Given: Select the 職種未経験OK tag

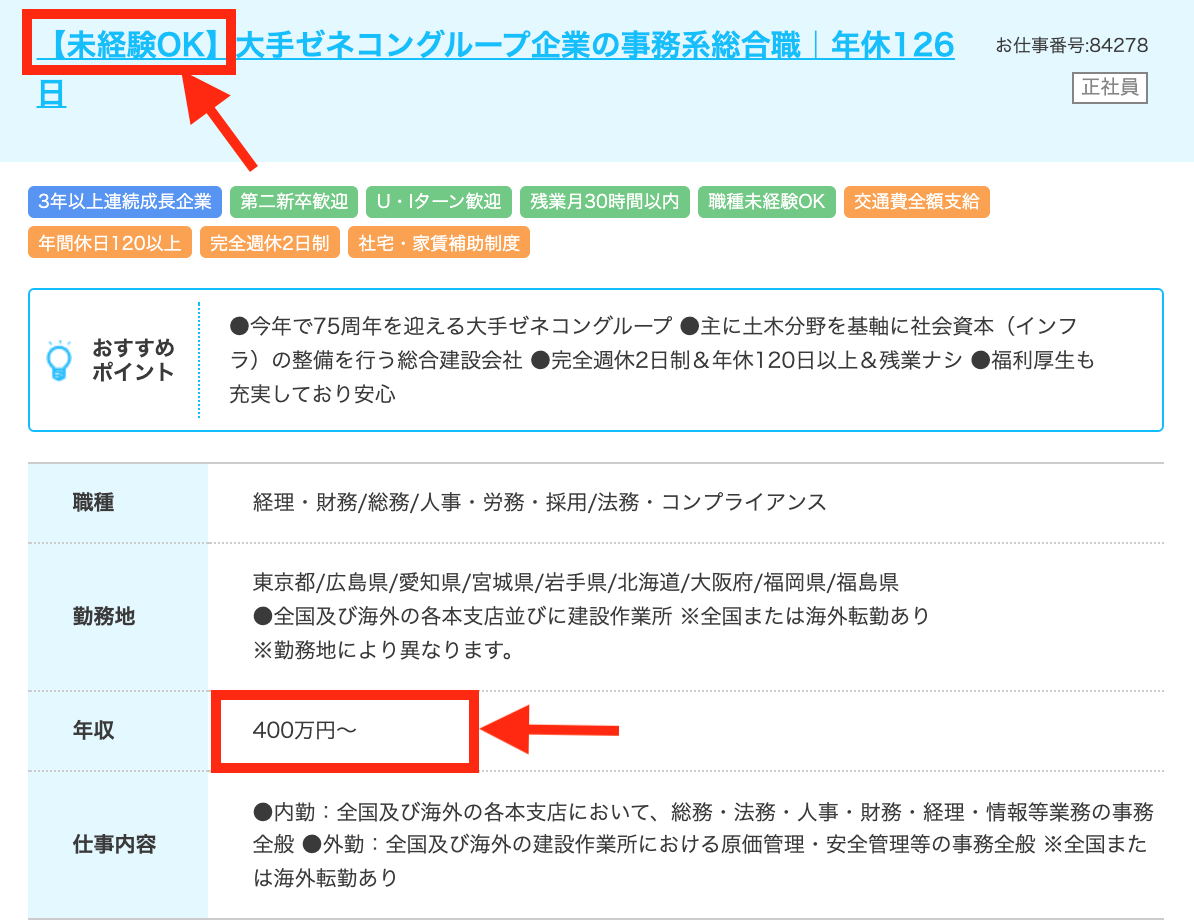Looking at the screenshot, I should 766,202.
